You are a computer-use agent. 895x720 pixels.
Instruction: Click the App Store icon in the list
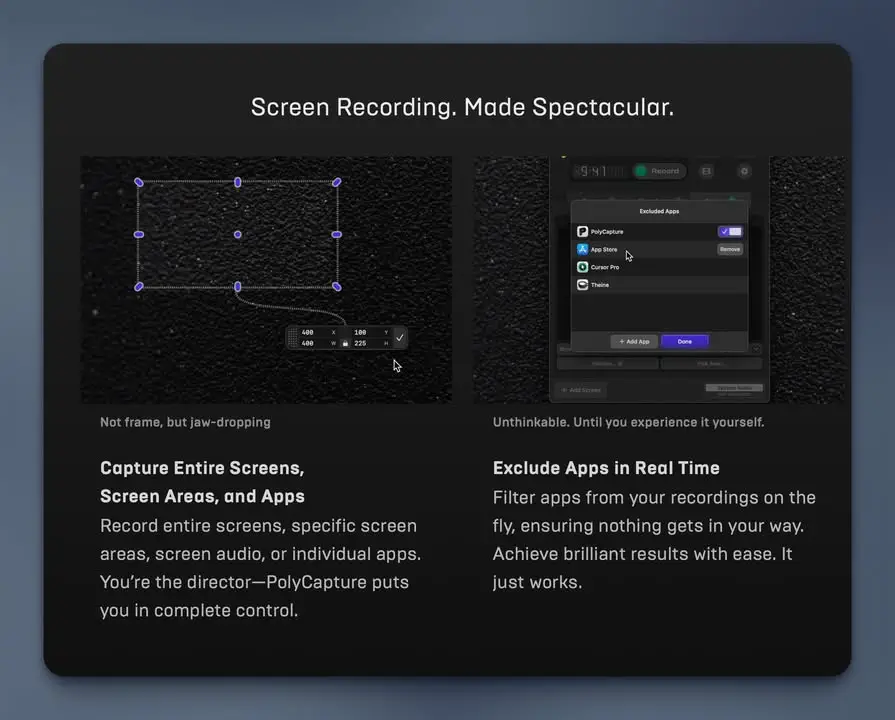(x=582, y=249)
